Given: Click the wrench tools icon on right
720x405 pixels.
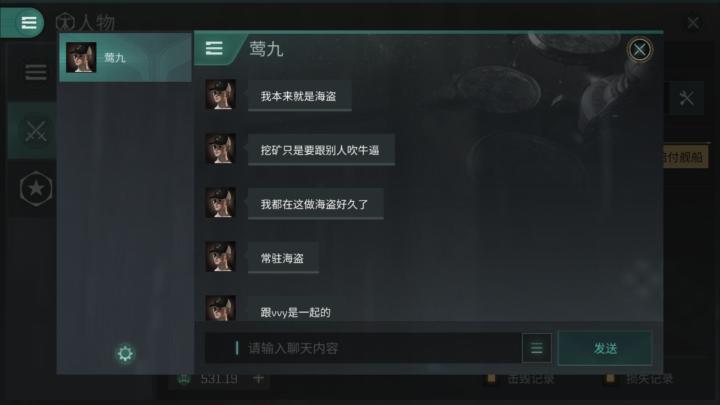Looking at the screenshot, I should tap(686, 98).
